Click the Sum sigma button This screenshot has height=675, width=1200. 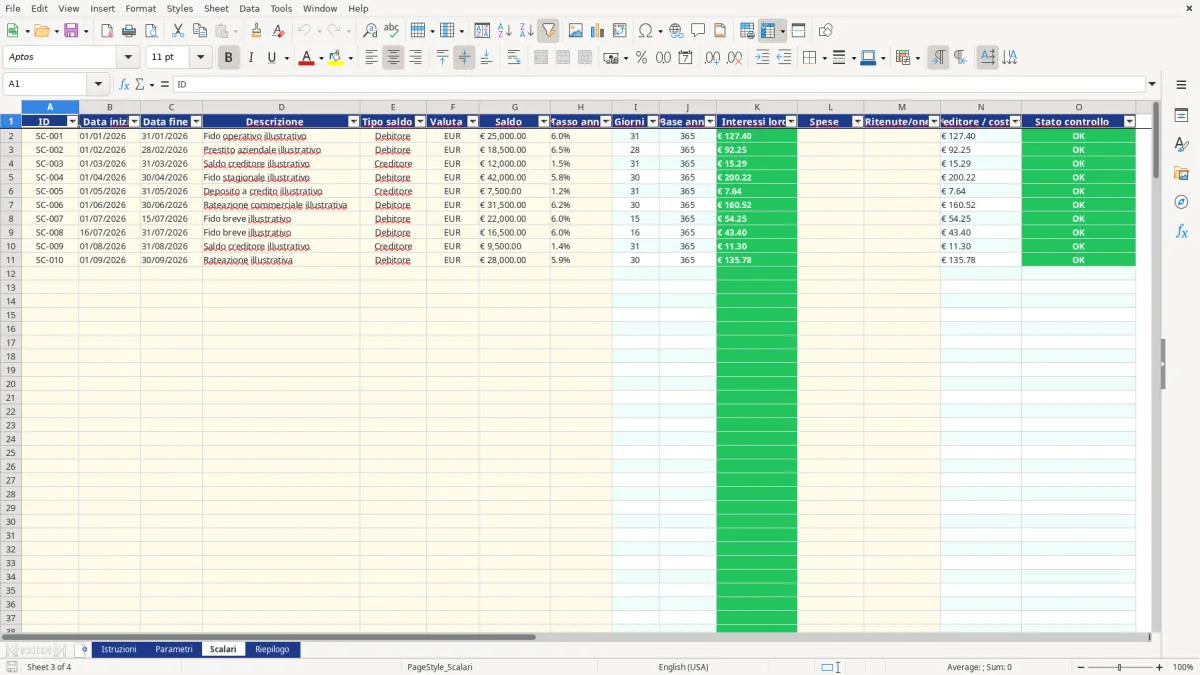click(139, 84)
